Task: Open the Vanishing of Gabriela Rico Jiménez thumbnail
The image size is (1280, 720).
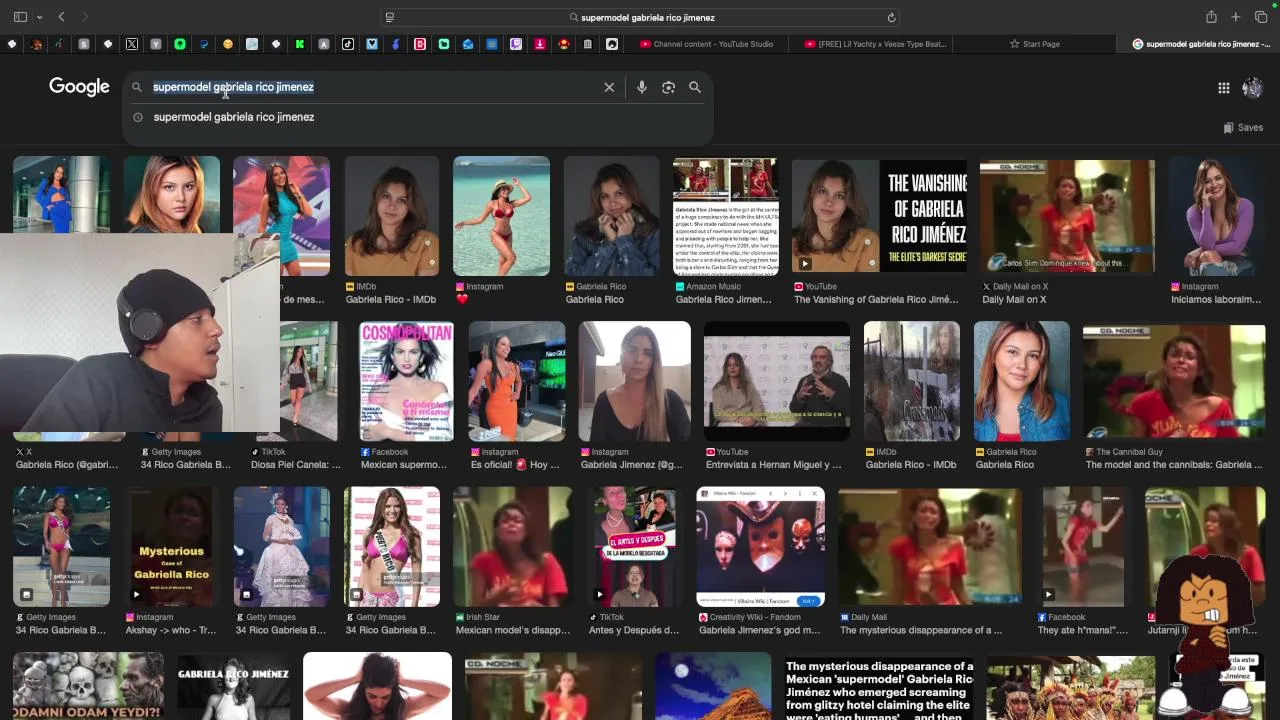Action: pos(880,215)
